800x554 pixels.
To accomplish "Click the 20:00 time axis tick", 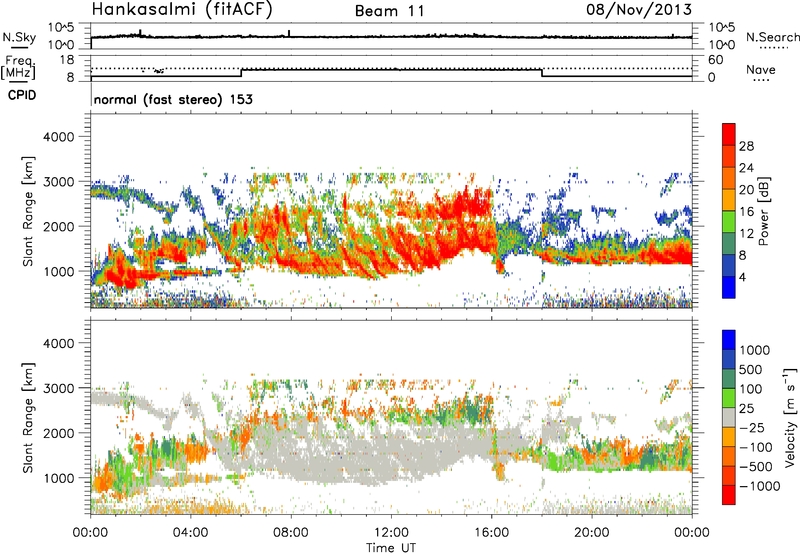I will tap(592, 533).
